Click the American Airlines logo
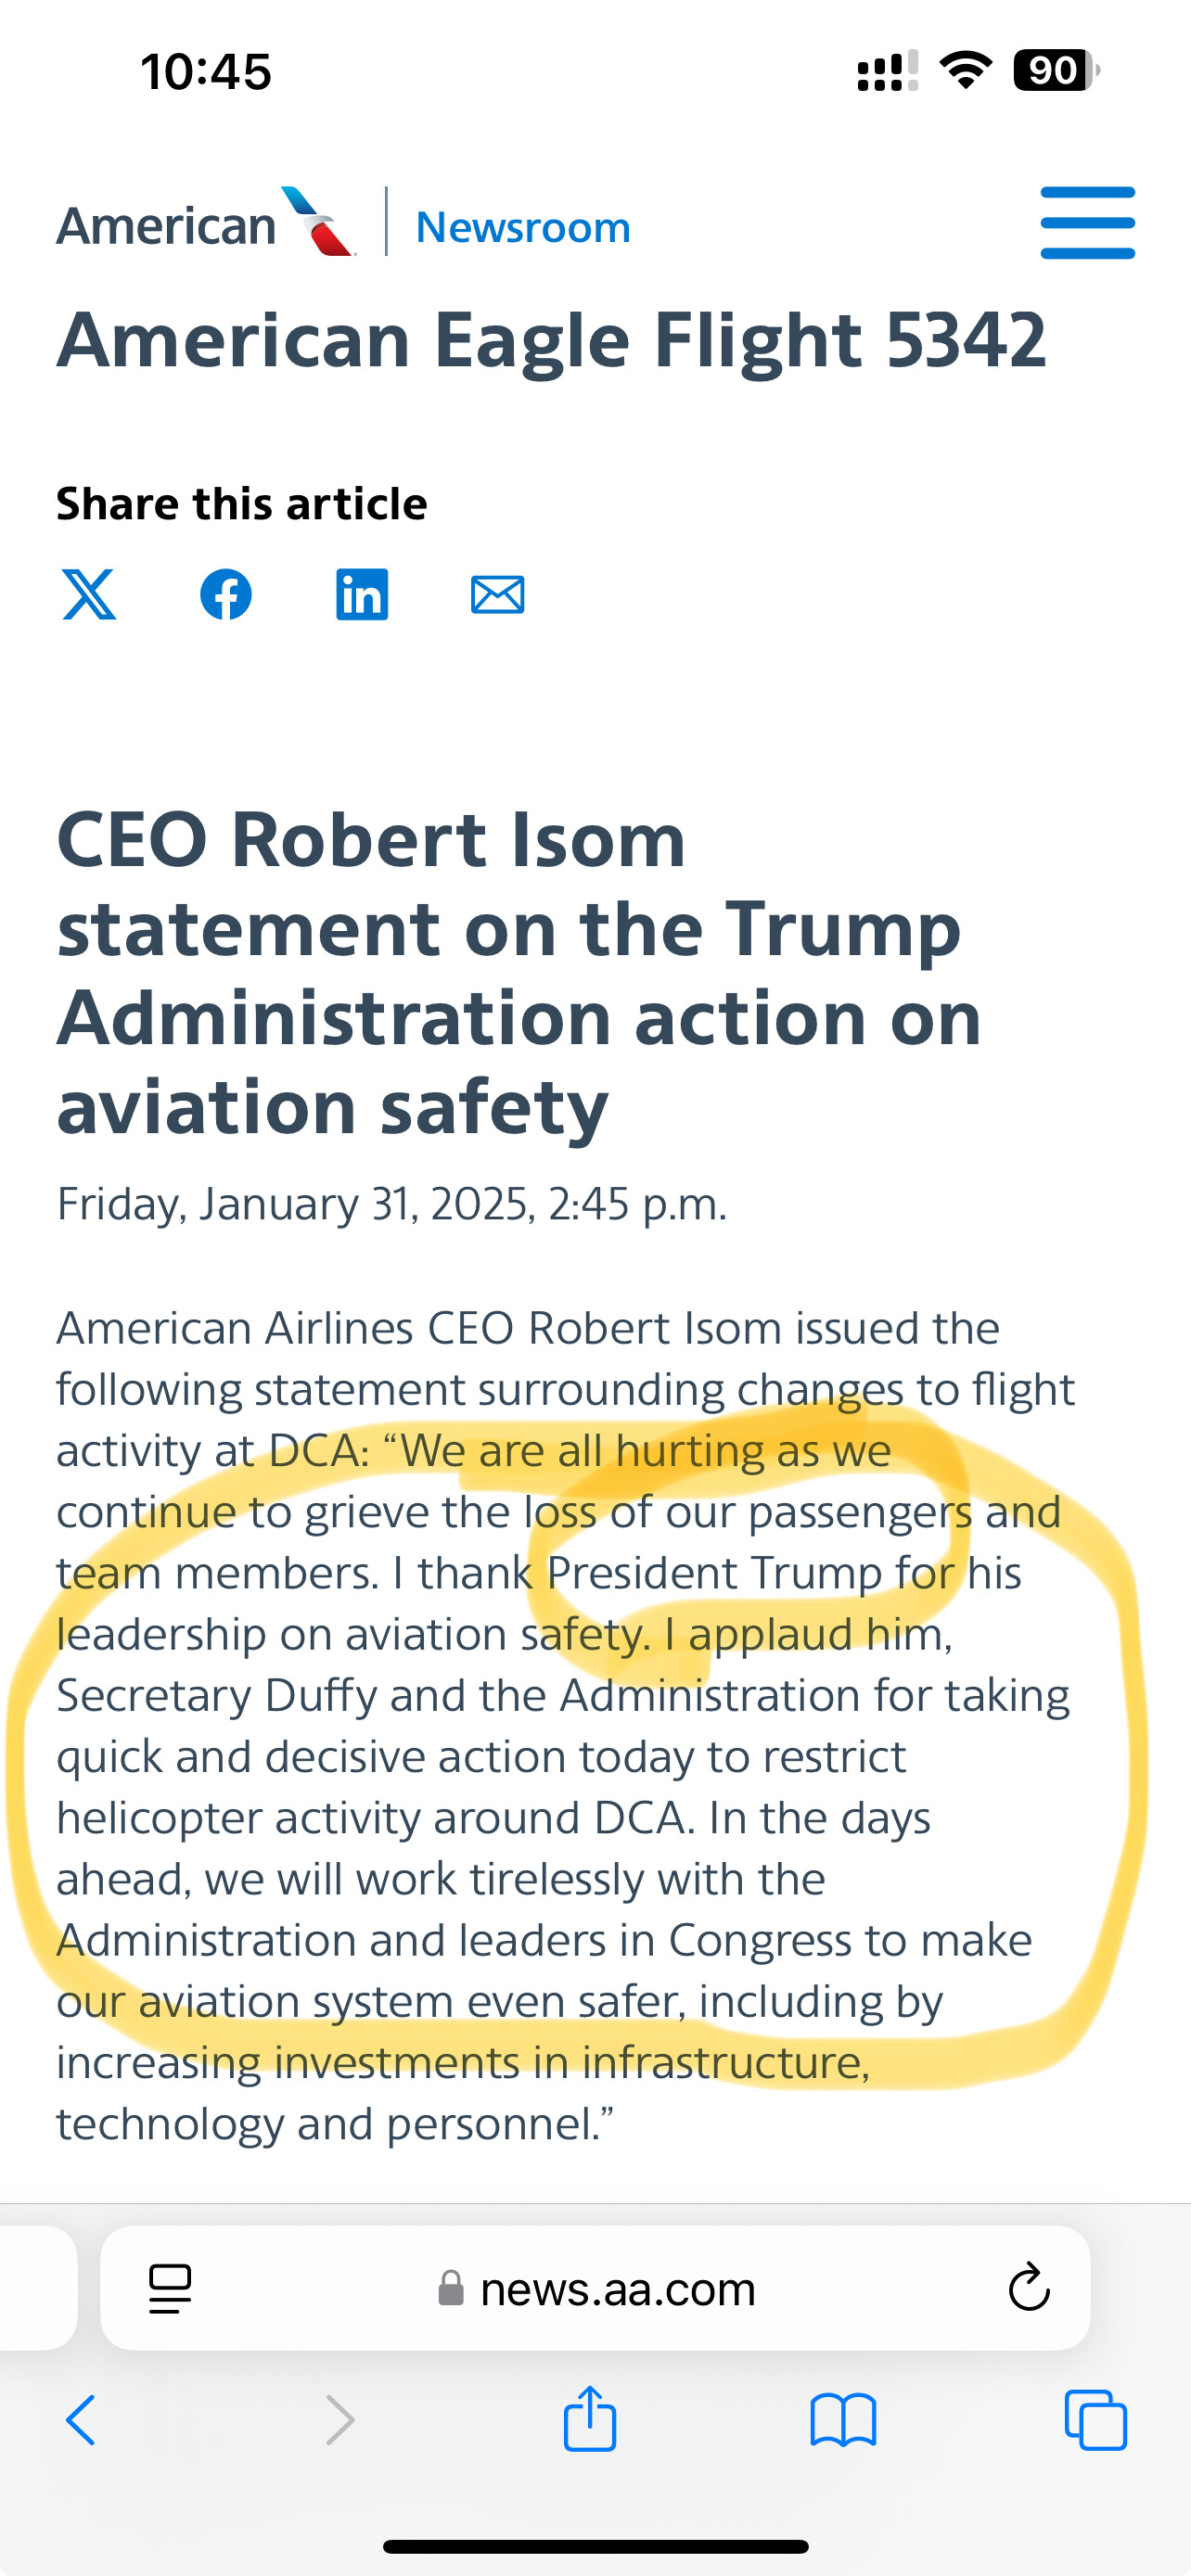The height and width of the screenshot is (2576, 1191). pyautogui.click(x=205, y=223)
